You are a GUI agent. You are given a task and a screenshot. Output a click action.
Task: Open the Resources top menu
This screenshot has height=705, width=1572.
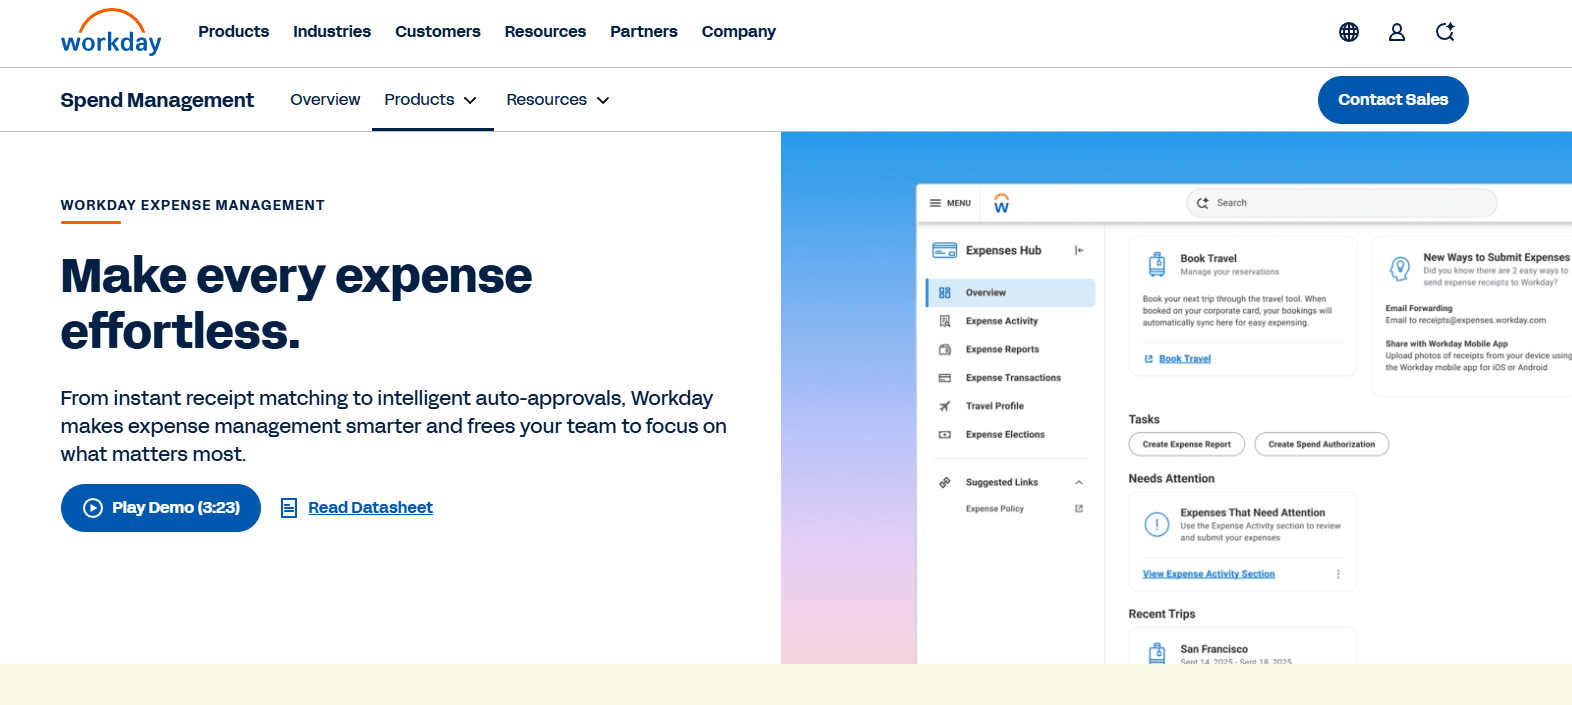pos(545,32)
